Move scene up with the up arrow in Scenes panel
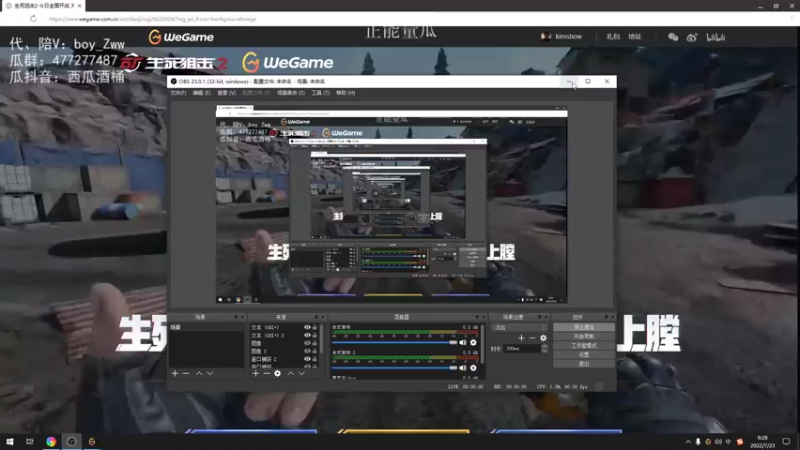 pos(199,373)
